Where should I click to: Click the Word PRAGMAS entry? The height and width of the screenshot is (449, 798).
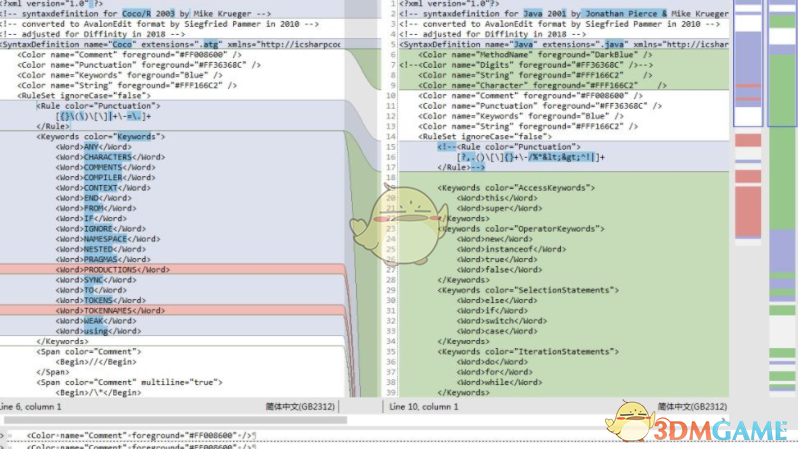[x=103, y=259]
